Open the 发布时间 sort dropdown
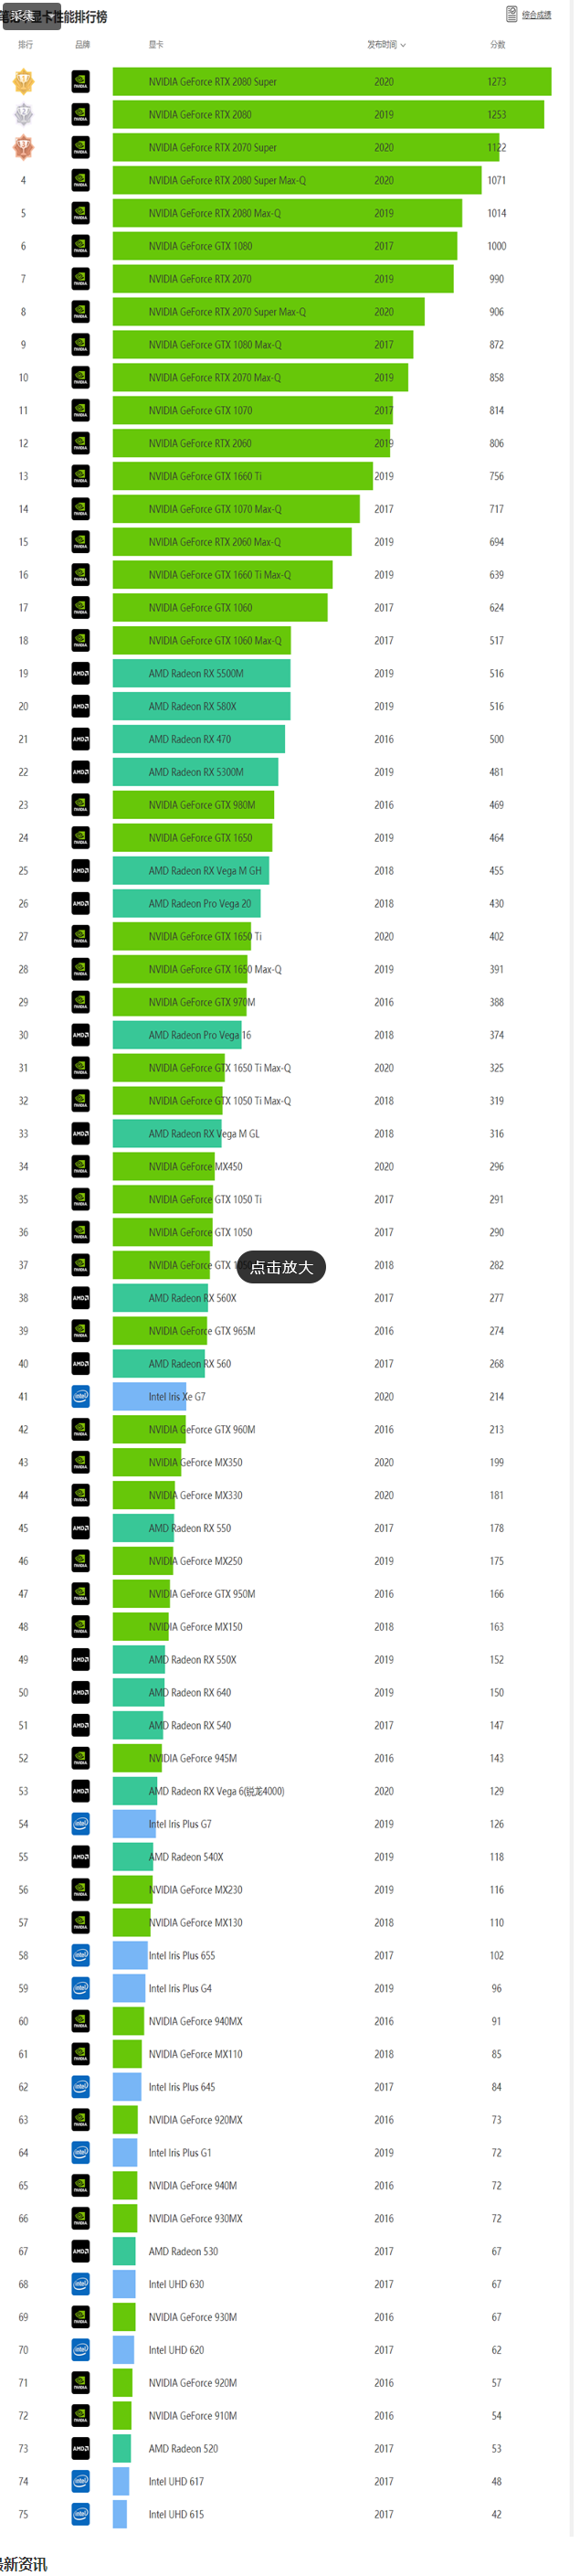 tap(386, 45)
